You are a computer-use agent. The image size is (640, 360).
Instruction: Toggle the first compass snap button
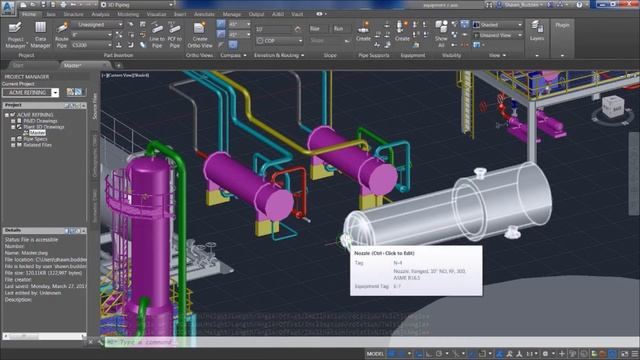pyautogui.click(x=221, y=24)
